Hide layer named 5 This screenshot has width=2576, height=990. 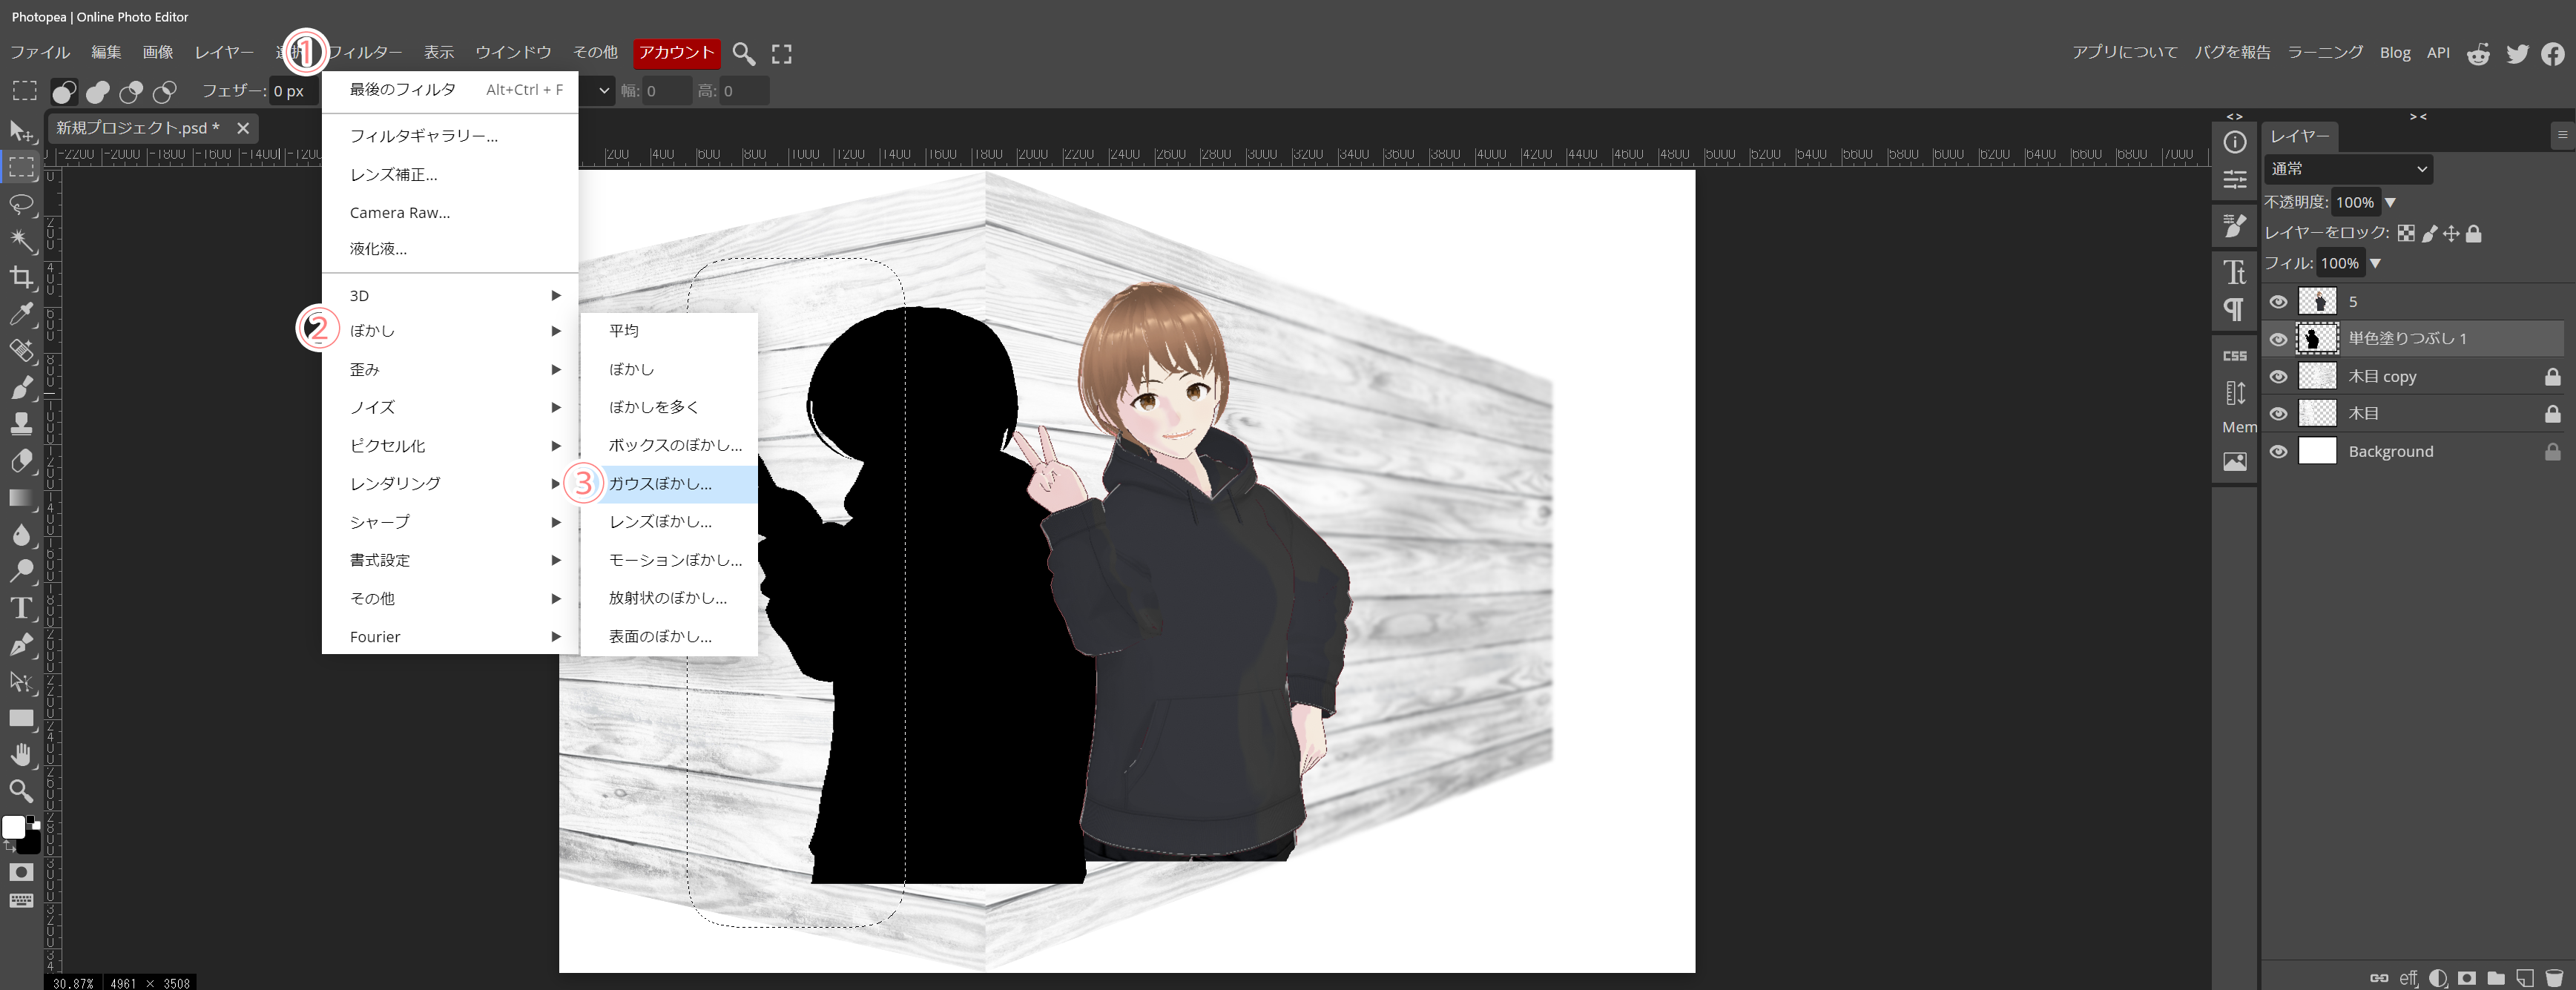click(2278, 302)
